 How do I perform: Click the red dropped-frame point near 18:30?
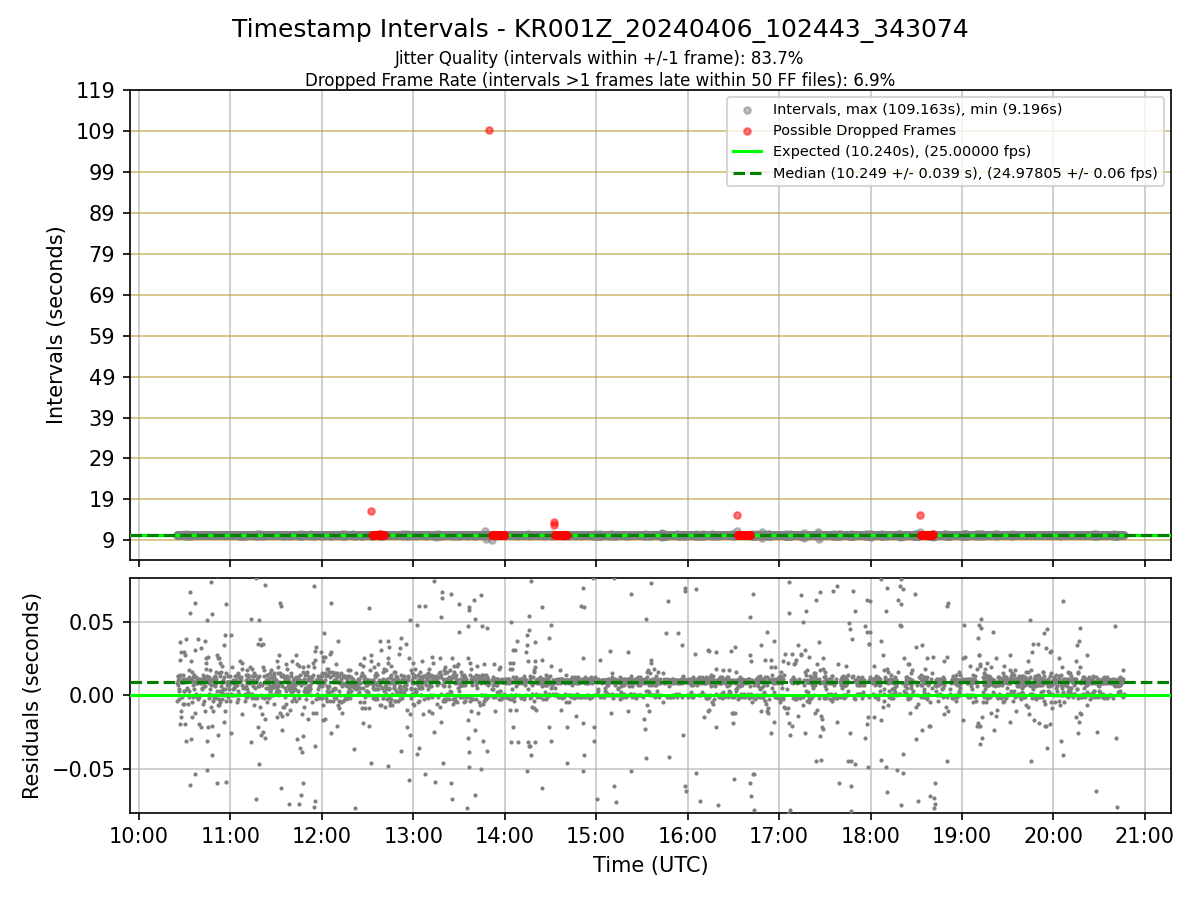click(920, 515)
